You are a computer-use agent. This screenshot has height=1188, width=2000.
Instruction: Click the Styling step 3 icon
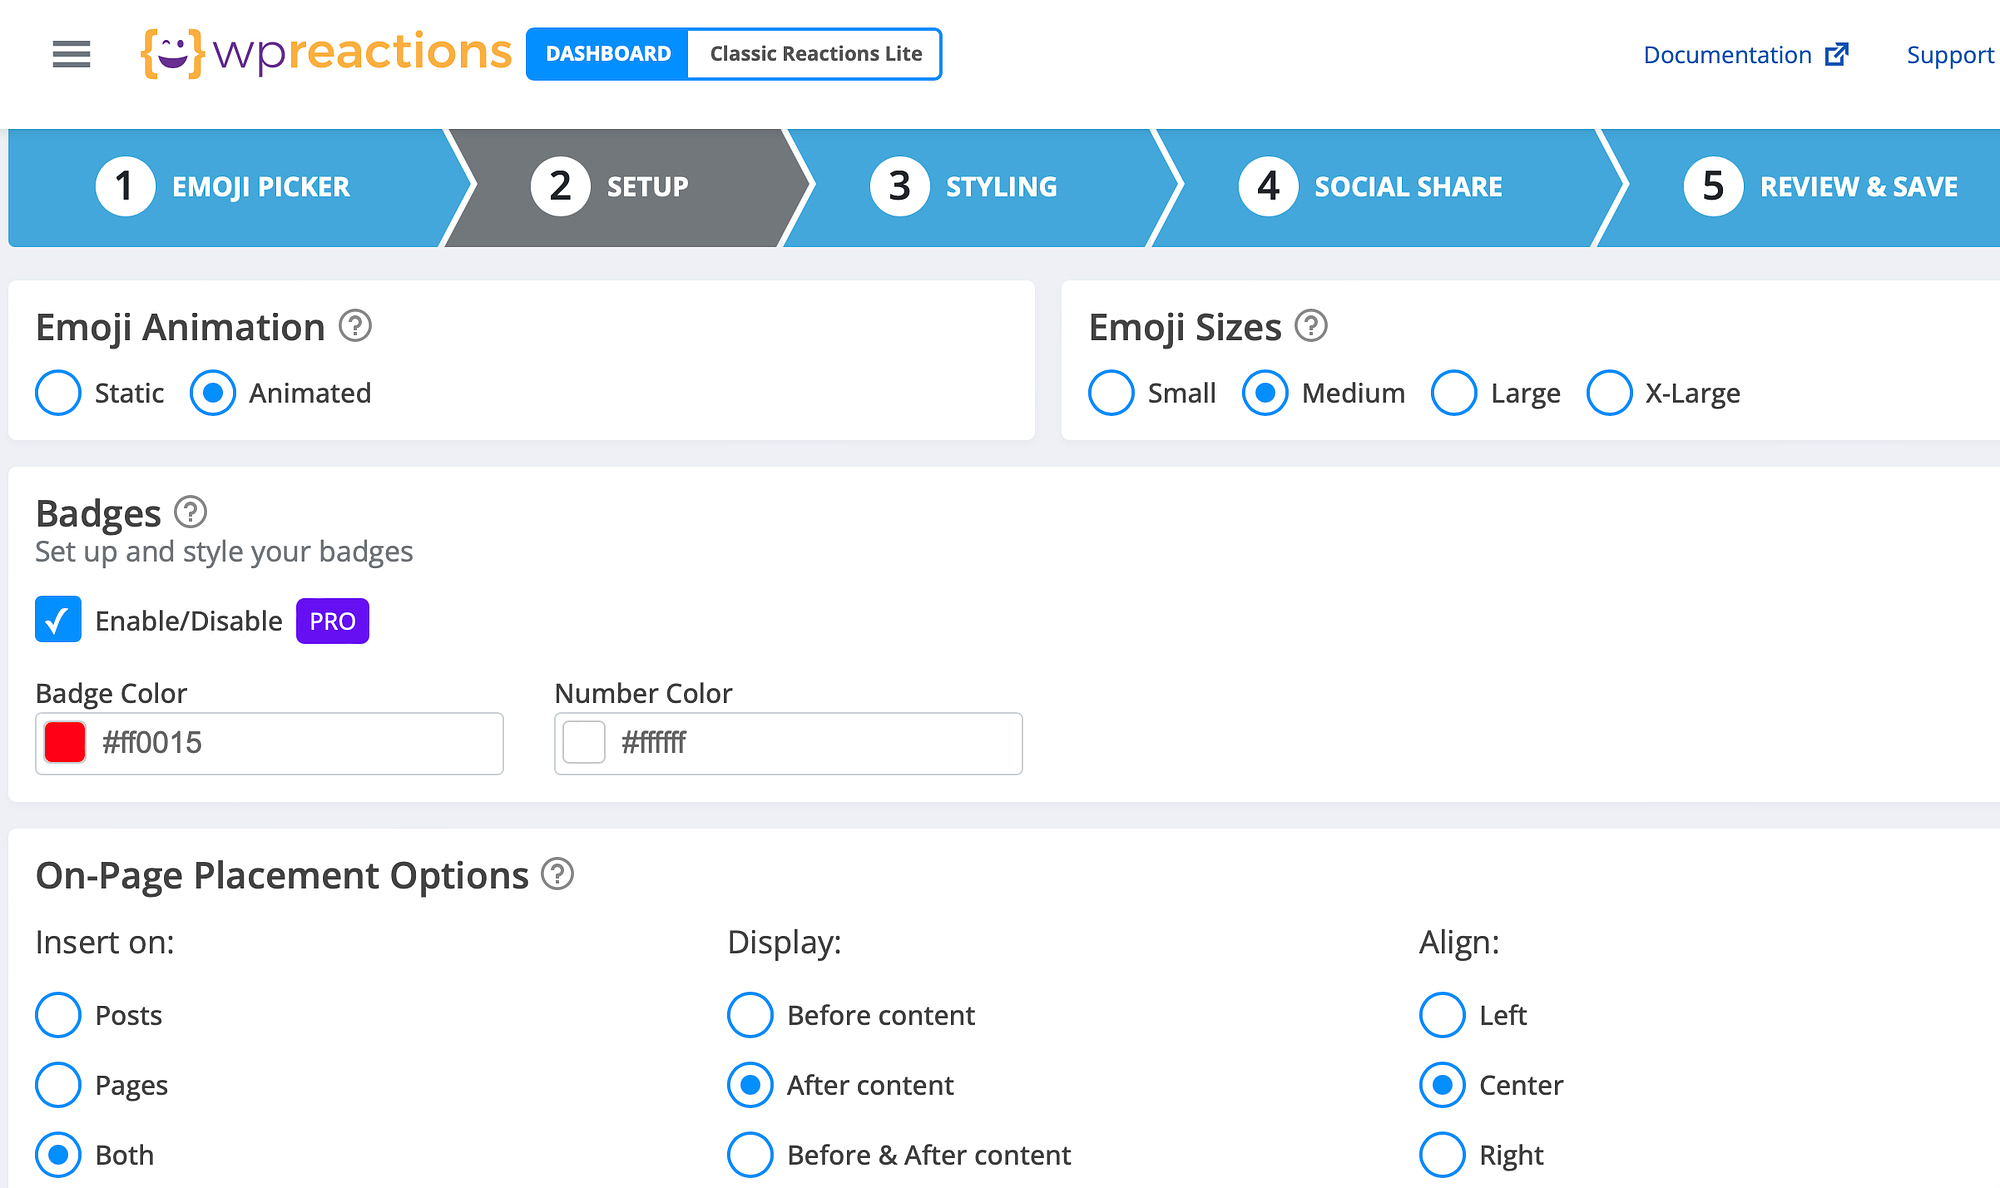click(900, 185)
